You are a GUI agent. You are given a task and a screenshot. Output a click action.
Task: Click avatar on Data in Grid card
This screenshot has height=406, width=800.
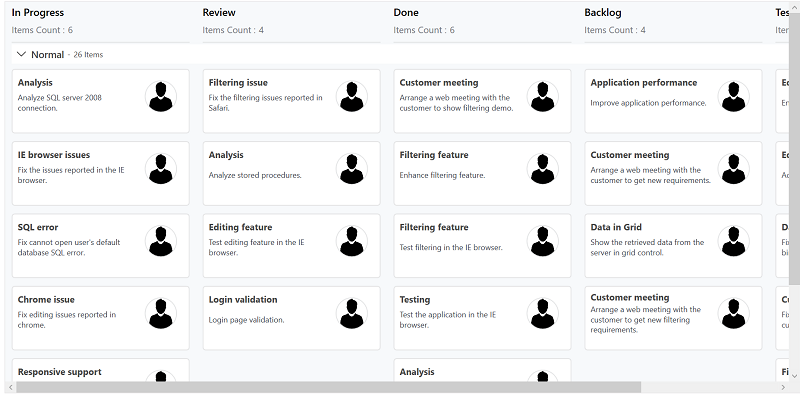point(733,241)
